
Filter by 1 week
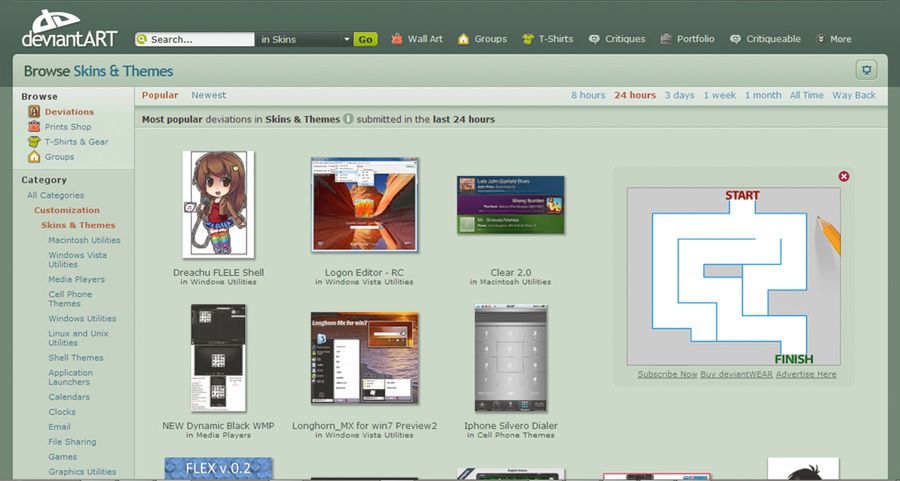click(720, 95)
